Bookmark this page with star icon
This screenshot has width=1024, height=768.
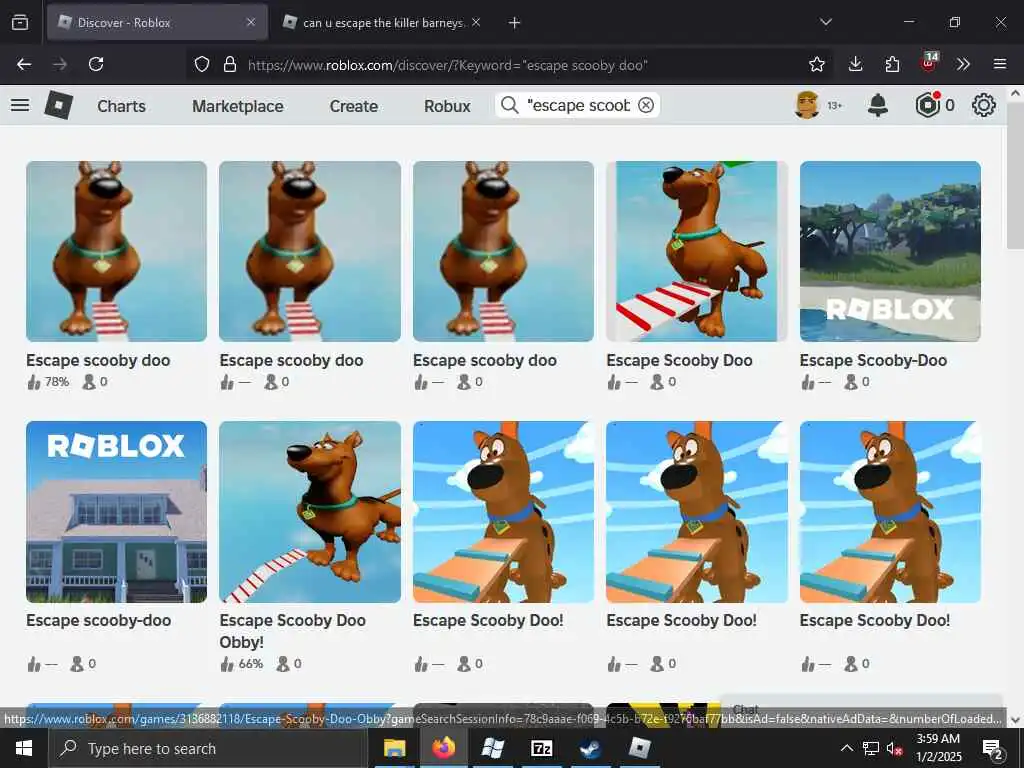[x=816, y=64]
